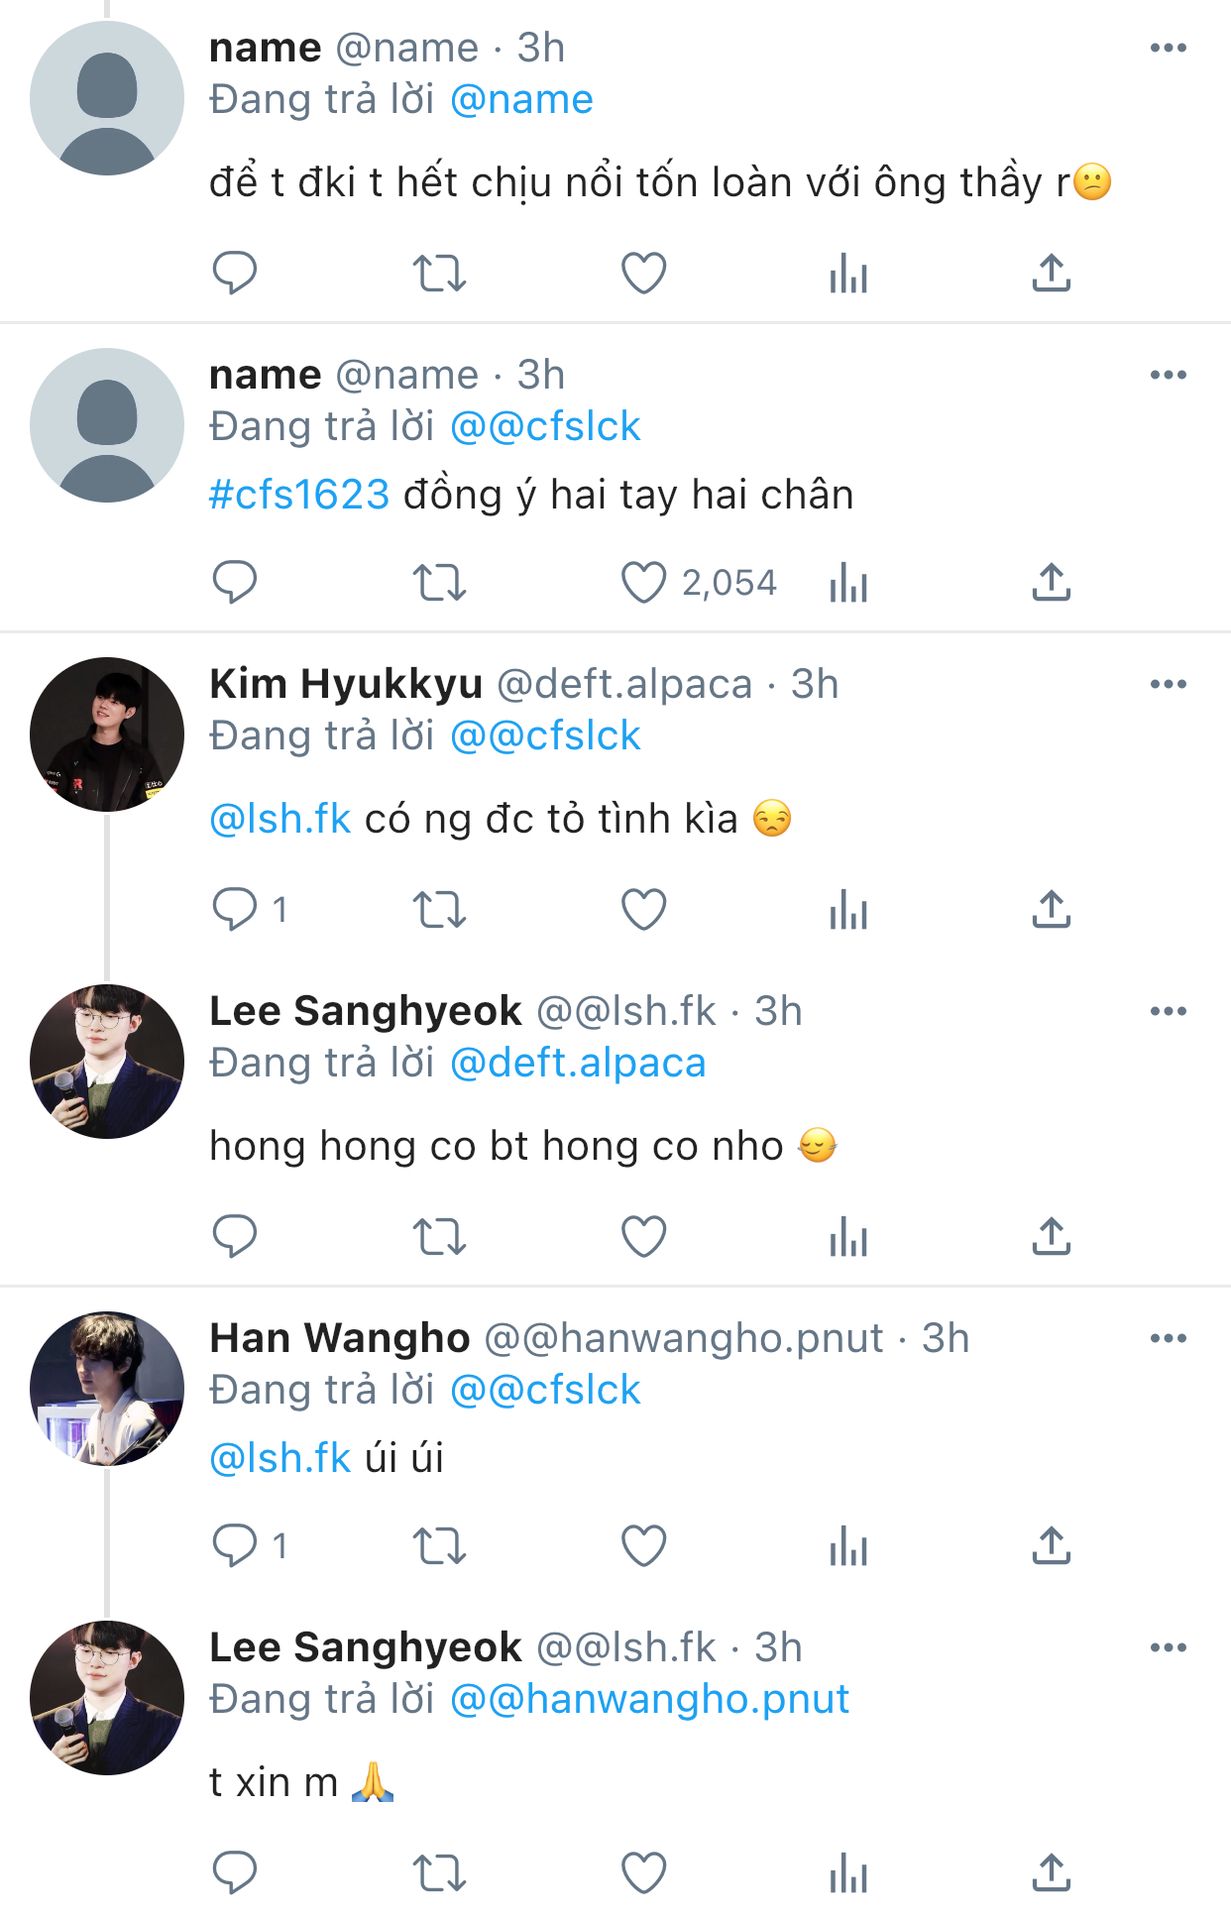Reply to Han Wangho's tweet
1231x1920 pixels.
[235, 1546]
